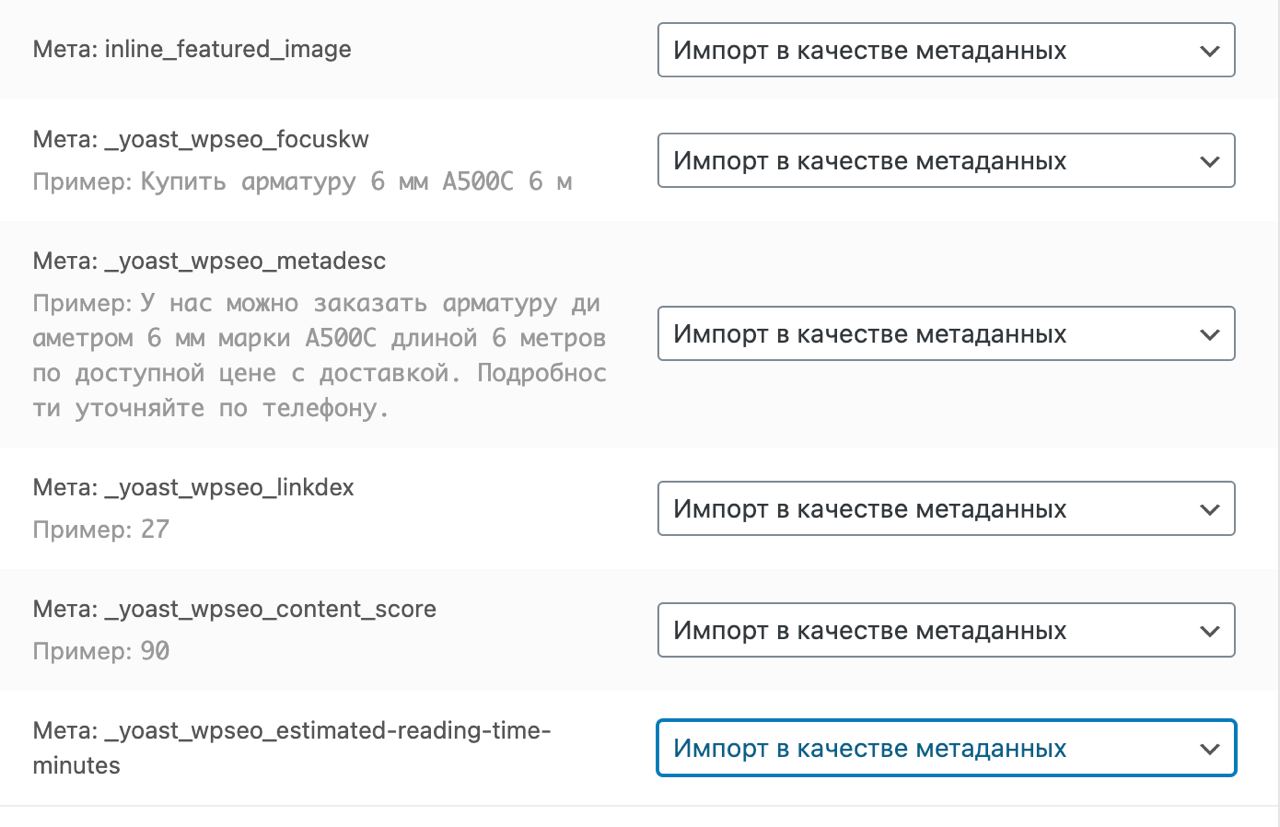Click the "Мета: inline_featured_image" label

tap(192, 49)
